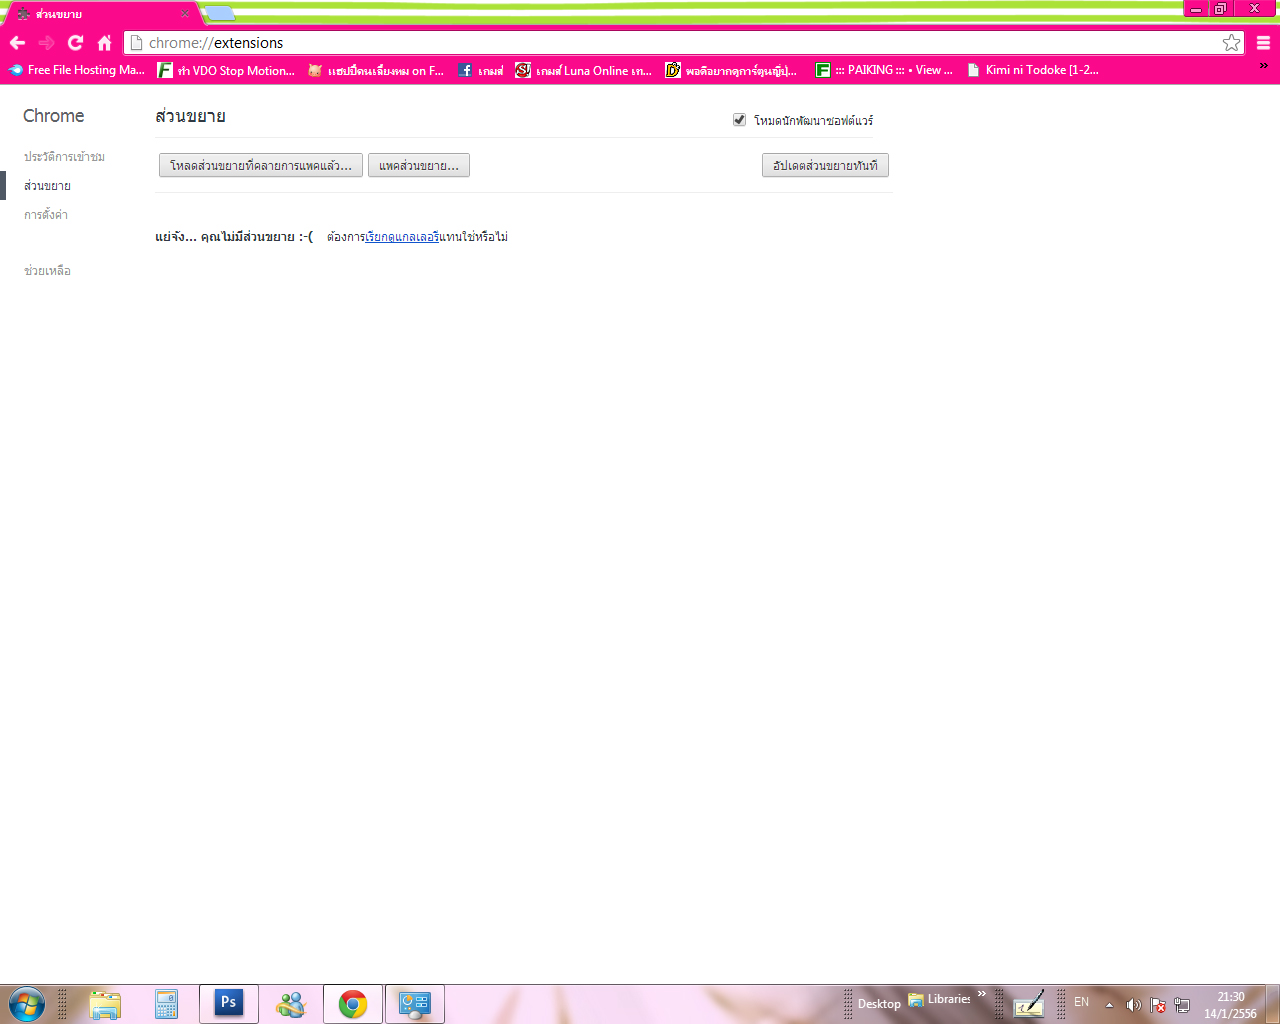Close the ส่วนขยาย tab
This screenshot has height=1024, width=1280.
185,14
